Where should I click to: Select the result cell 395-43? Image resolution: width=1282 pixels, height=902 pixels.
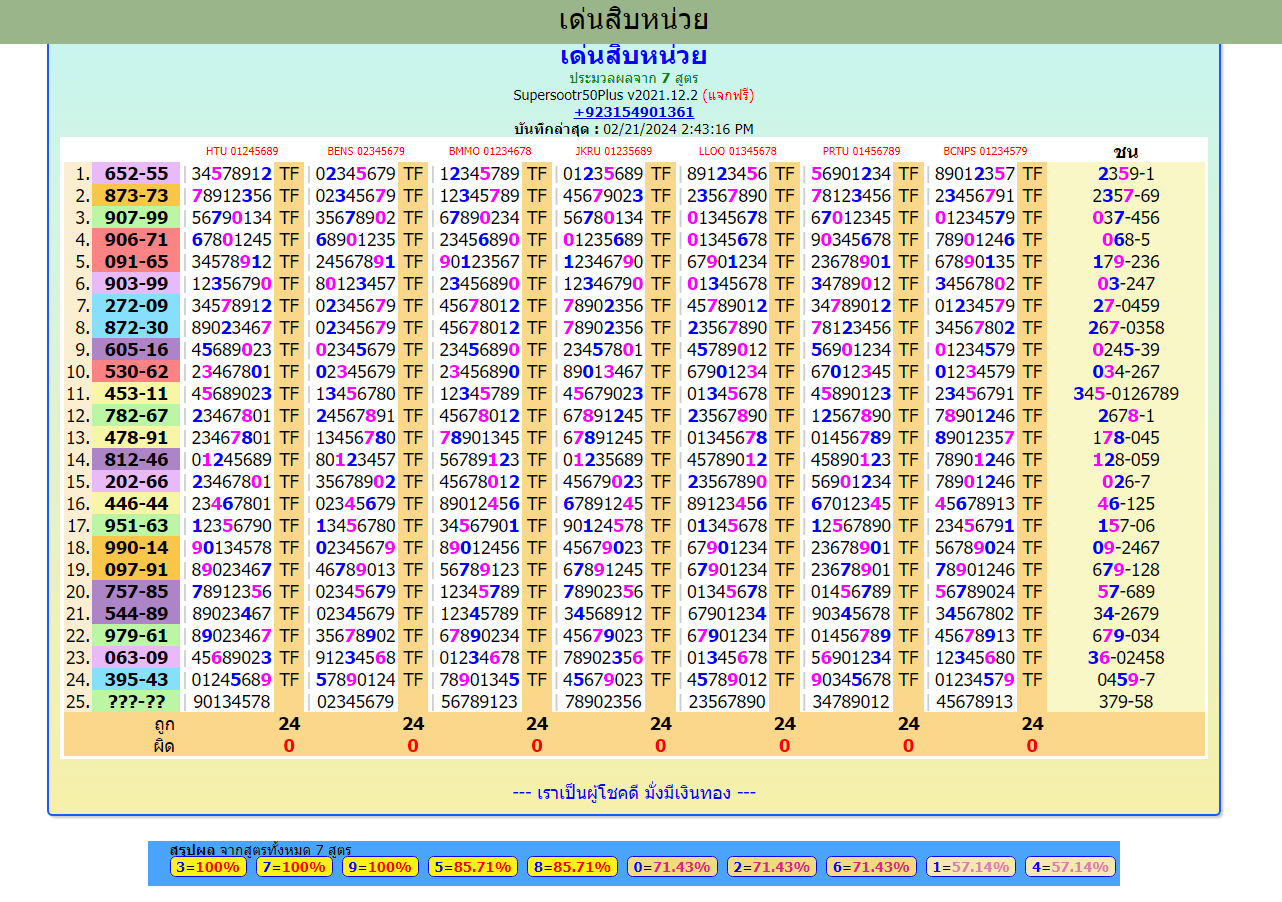click(136, 679)
